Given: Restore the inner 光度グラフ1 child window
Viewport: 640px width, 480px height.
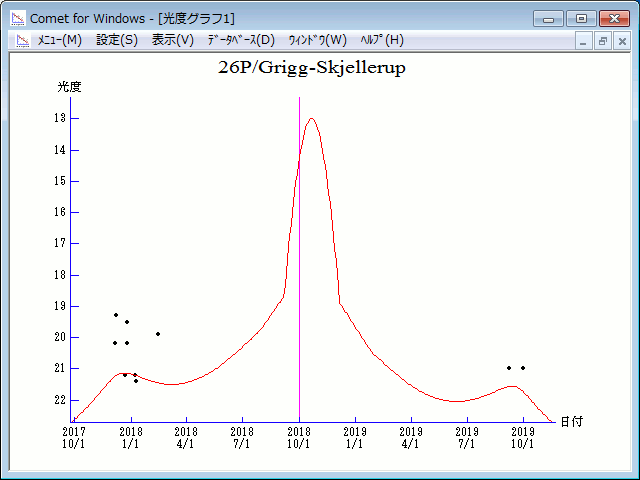Looking at the screenshot, I should point(603,41).
